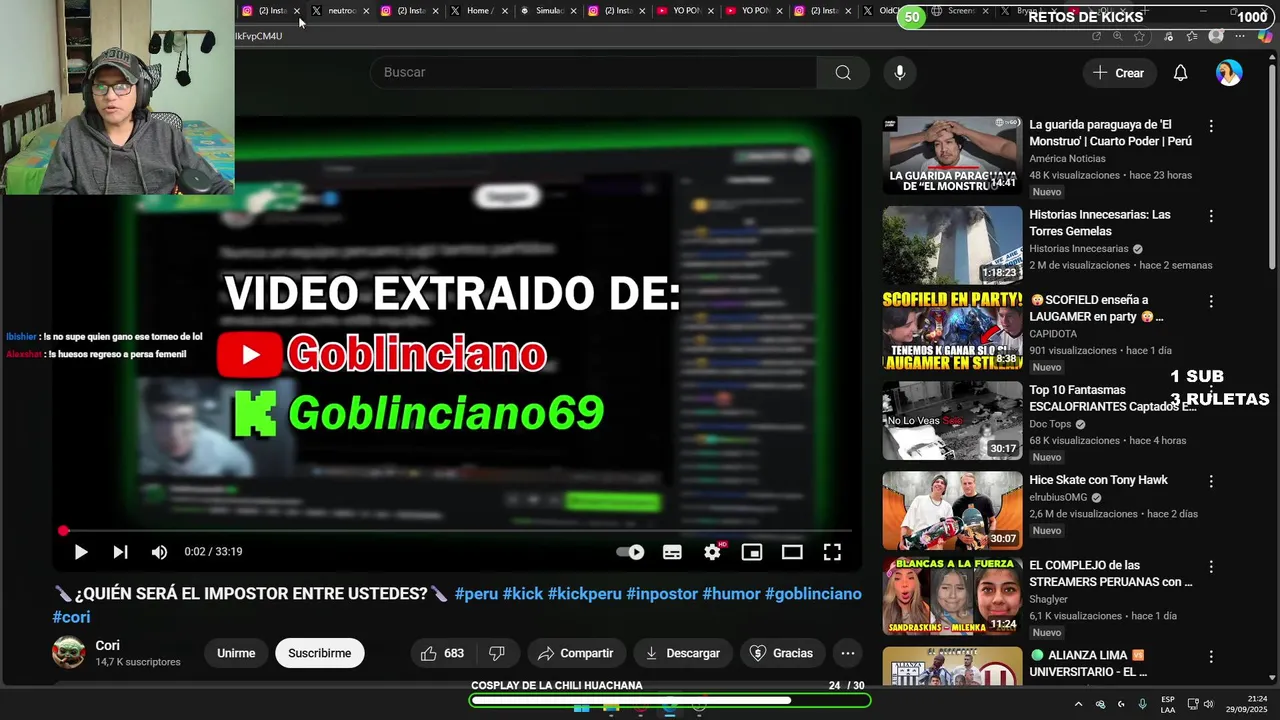
Task: Open the #peru hashtag link
Action: pos(476,594)
